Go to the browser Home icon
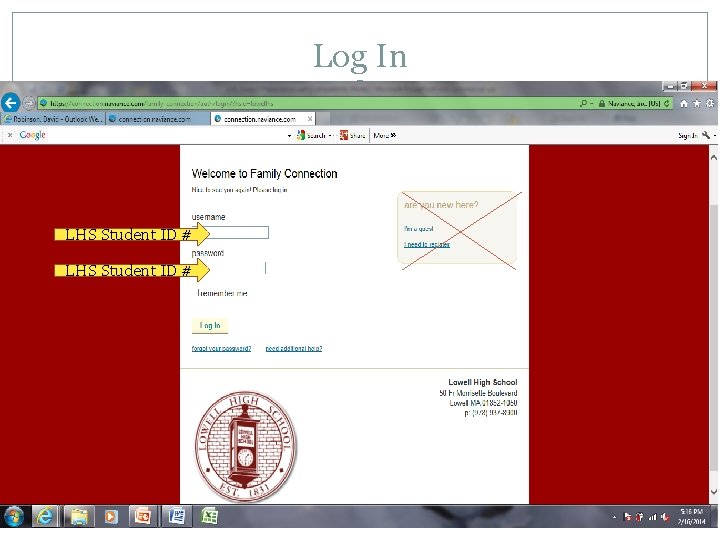Viewport: 720px width, 540px height. pyautogui.click(x=684, y=103)
